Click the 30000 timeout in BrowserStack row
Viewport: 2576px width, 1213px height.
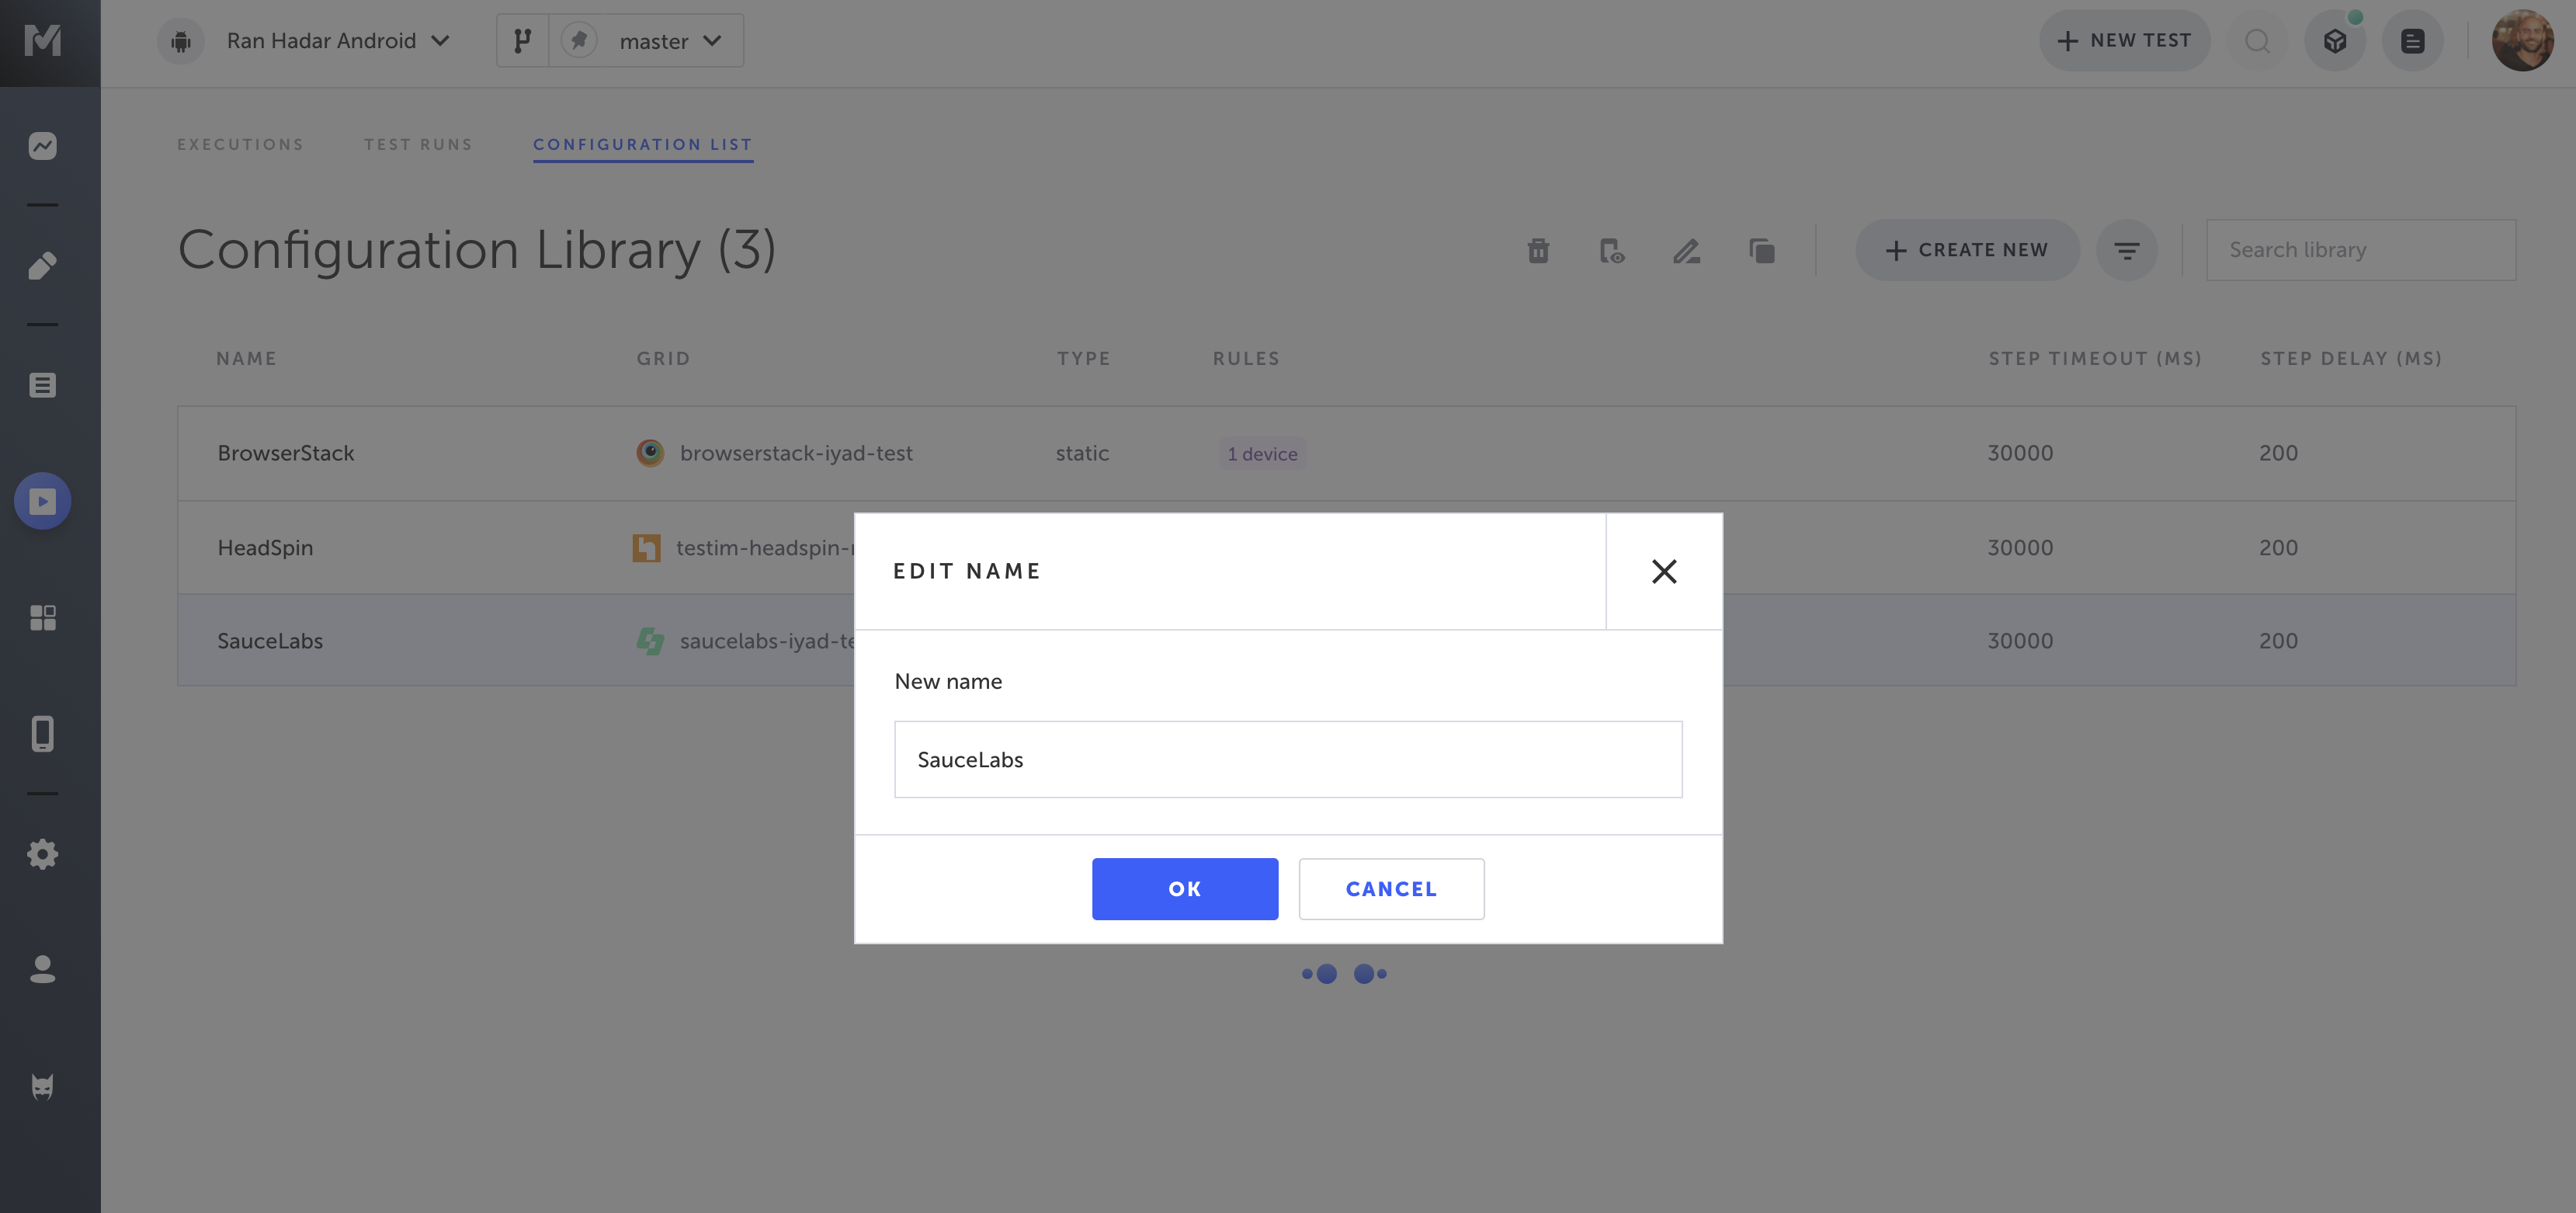pos(2020,453)
